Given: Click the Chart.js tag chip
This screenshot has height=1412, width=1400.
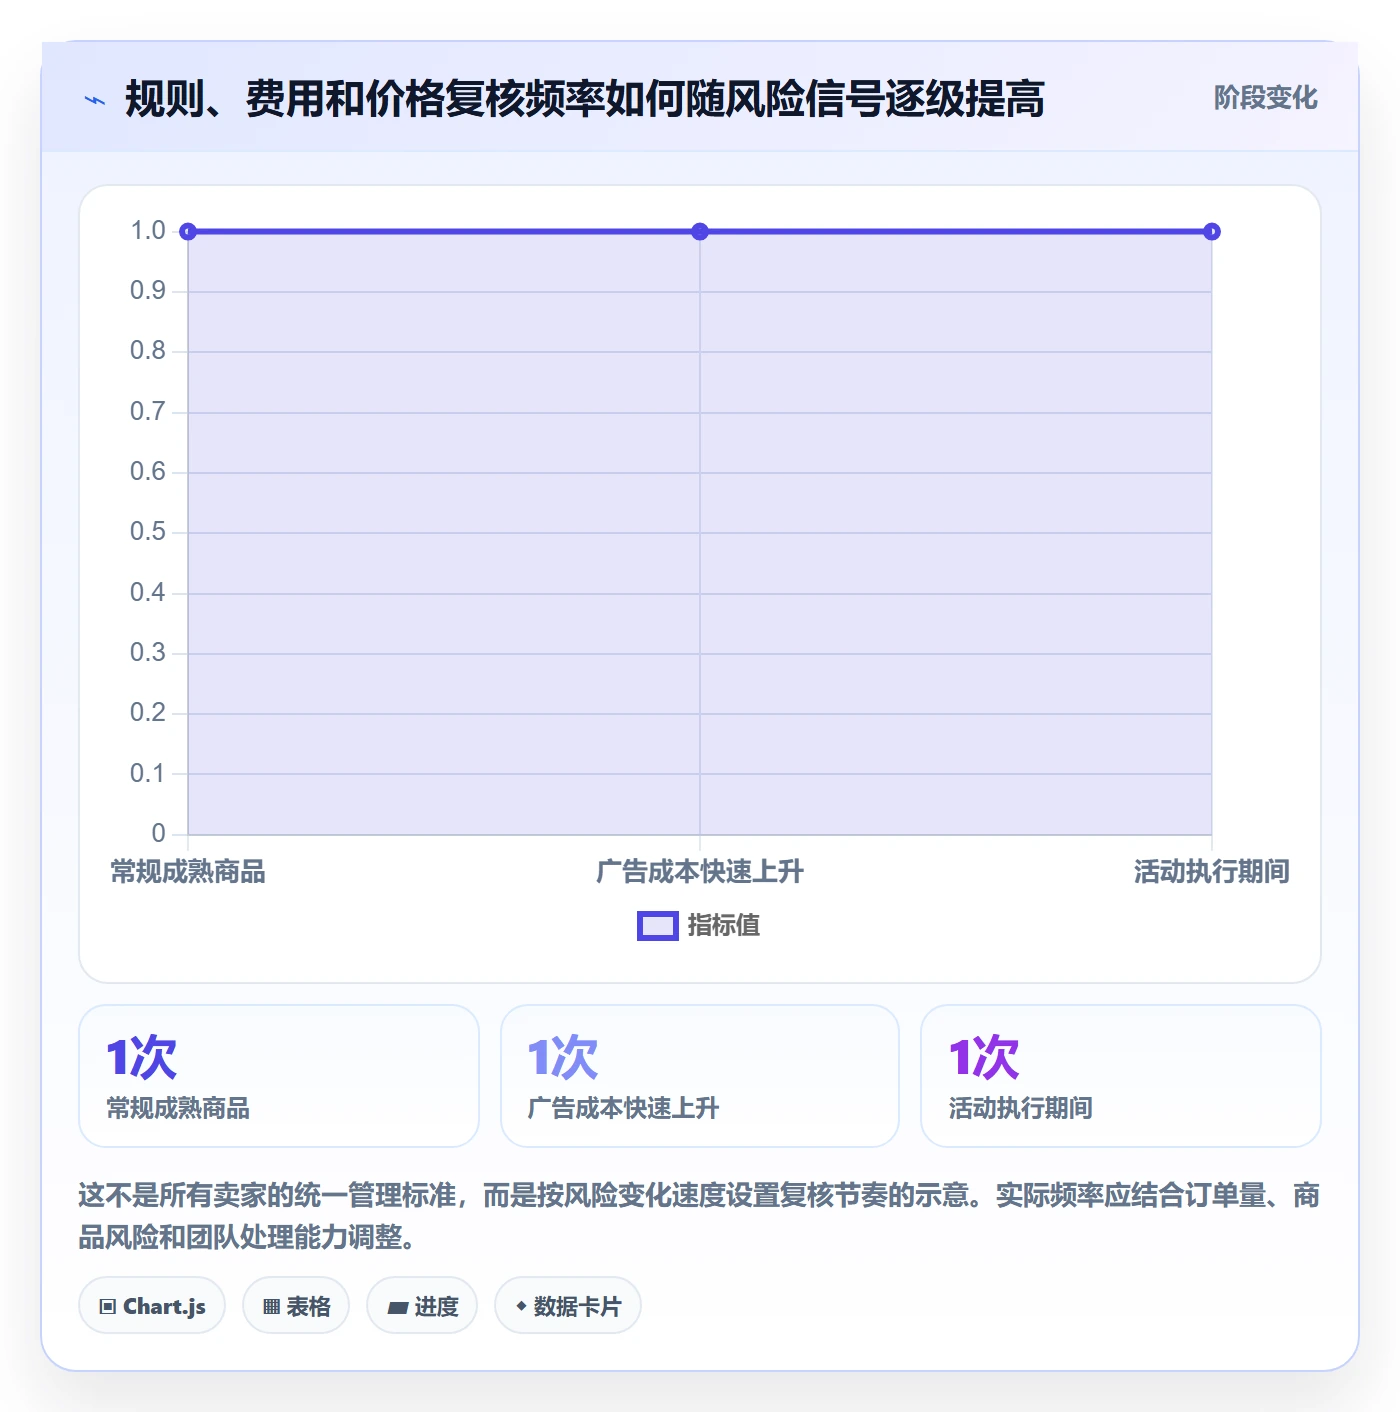Looking at the screenshot, I should tap(152, 1306).
